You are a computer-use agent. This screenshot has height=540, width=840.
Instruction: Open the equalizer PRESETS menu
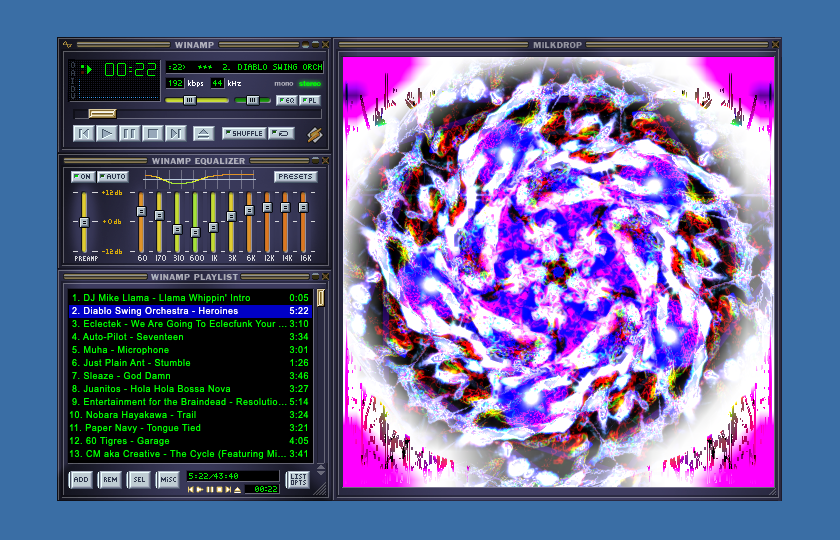point(296,177)
